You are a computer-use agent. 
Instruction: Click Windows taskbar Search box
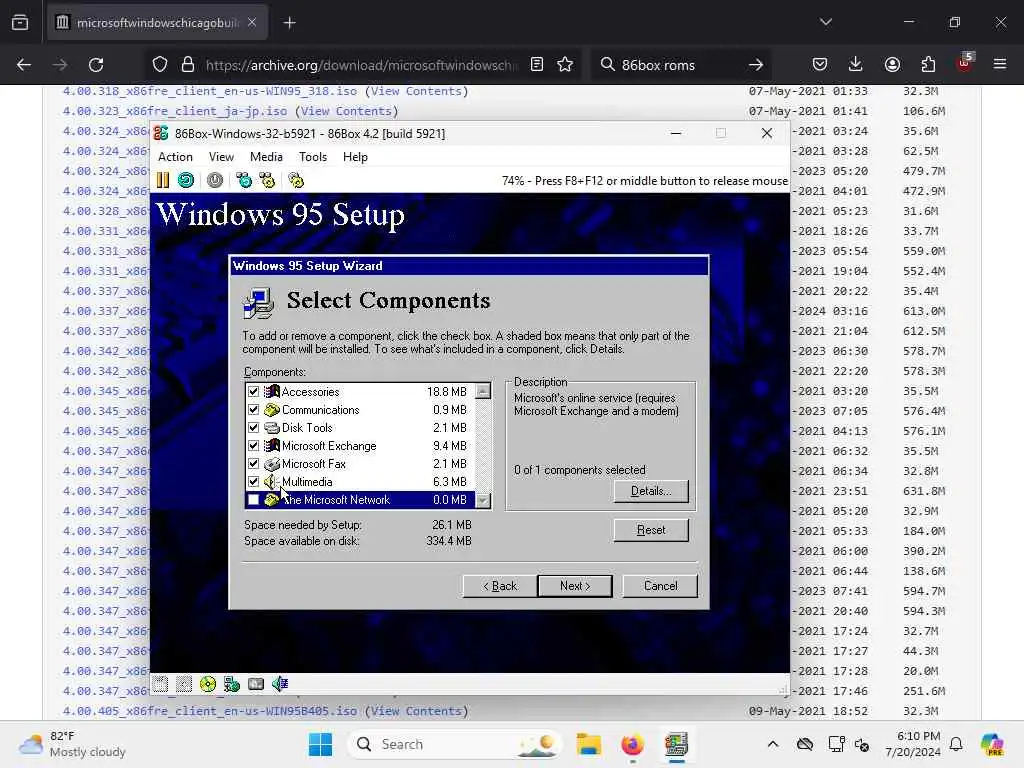[x=455, y=744]
